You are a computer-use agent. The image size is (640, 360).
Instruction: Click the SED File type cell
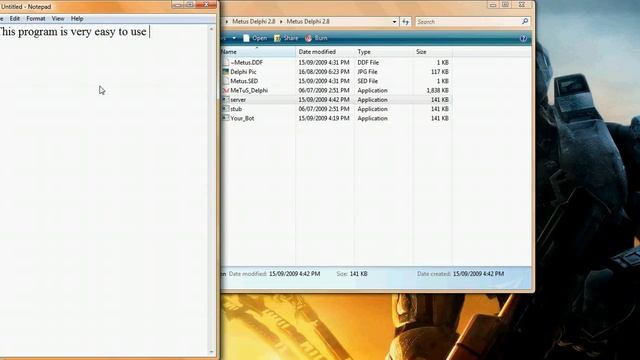pos(368,81)
